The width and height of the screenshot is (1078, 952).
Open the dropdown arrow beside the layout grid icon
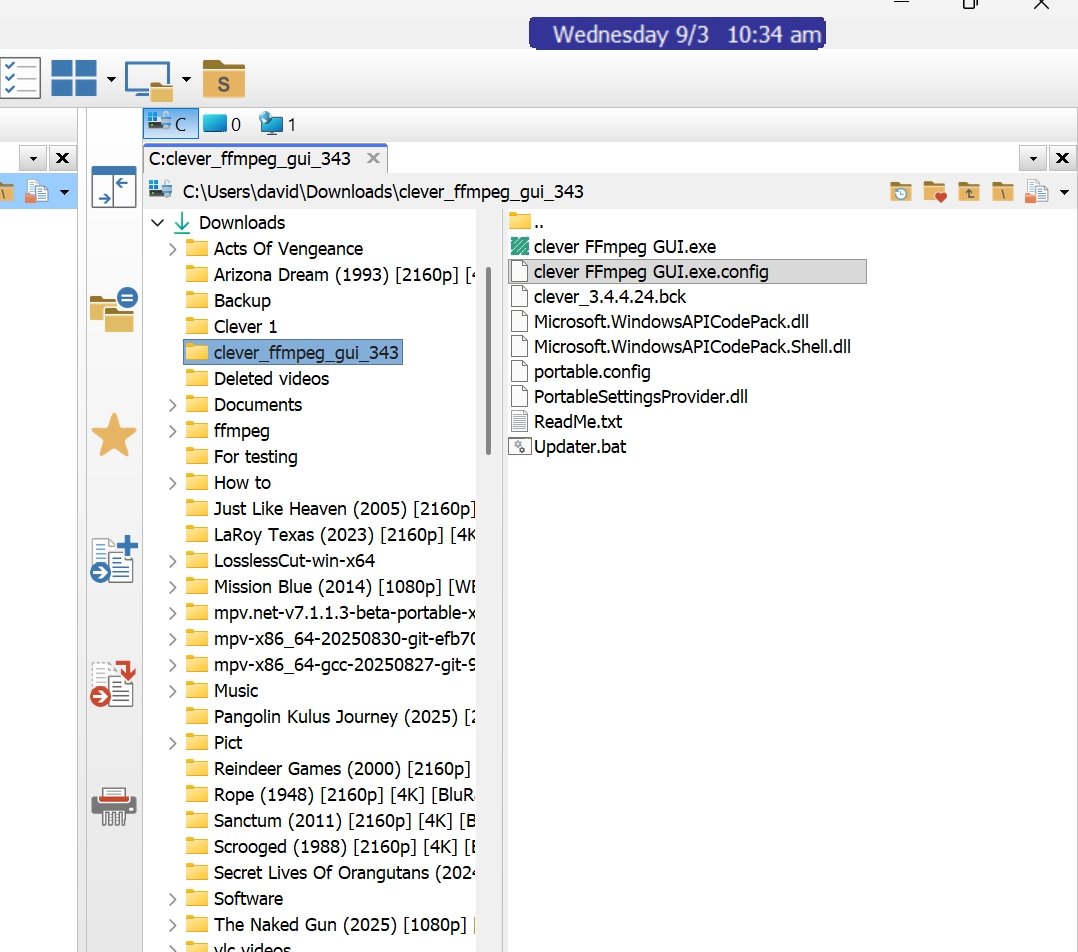(111, 79)
